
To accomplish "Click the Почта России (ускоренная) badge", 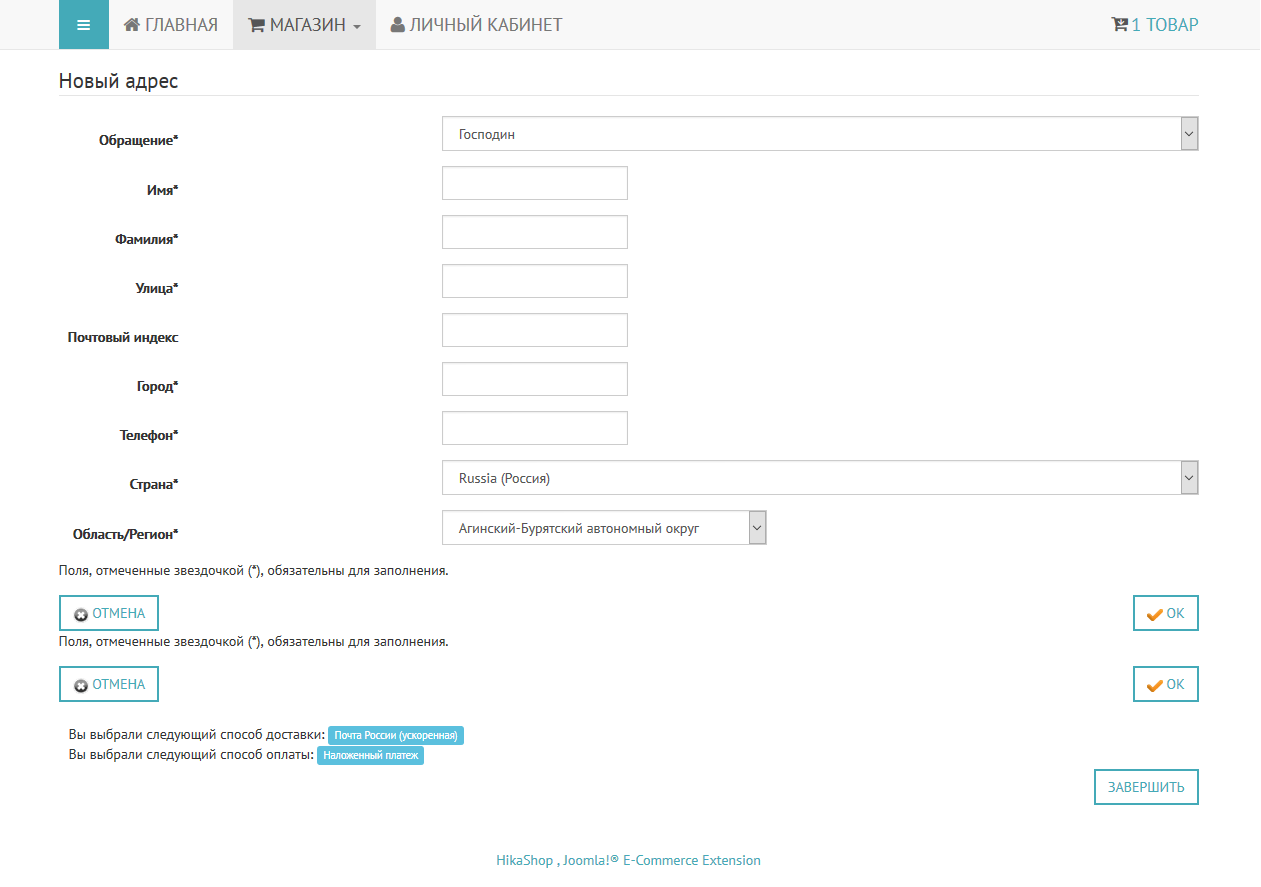I will (x=396, y=736).
